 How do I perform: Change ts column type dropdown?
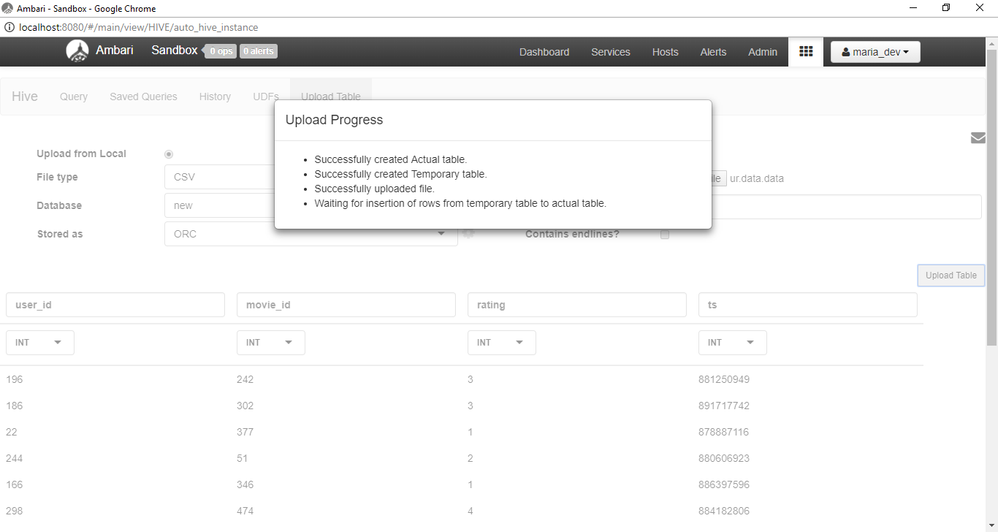[x=733, y=342]
